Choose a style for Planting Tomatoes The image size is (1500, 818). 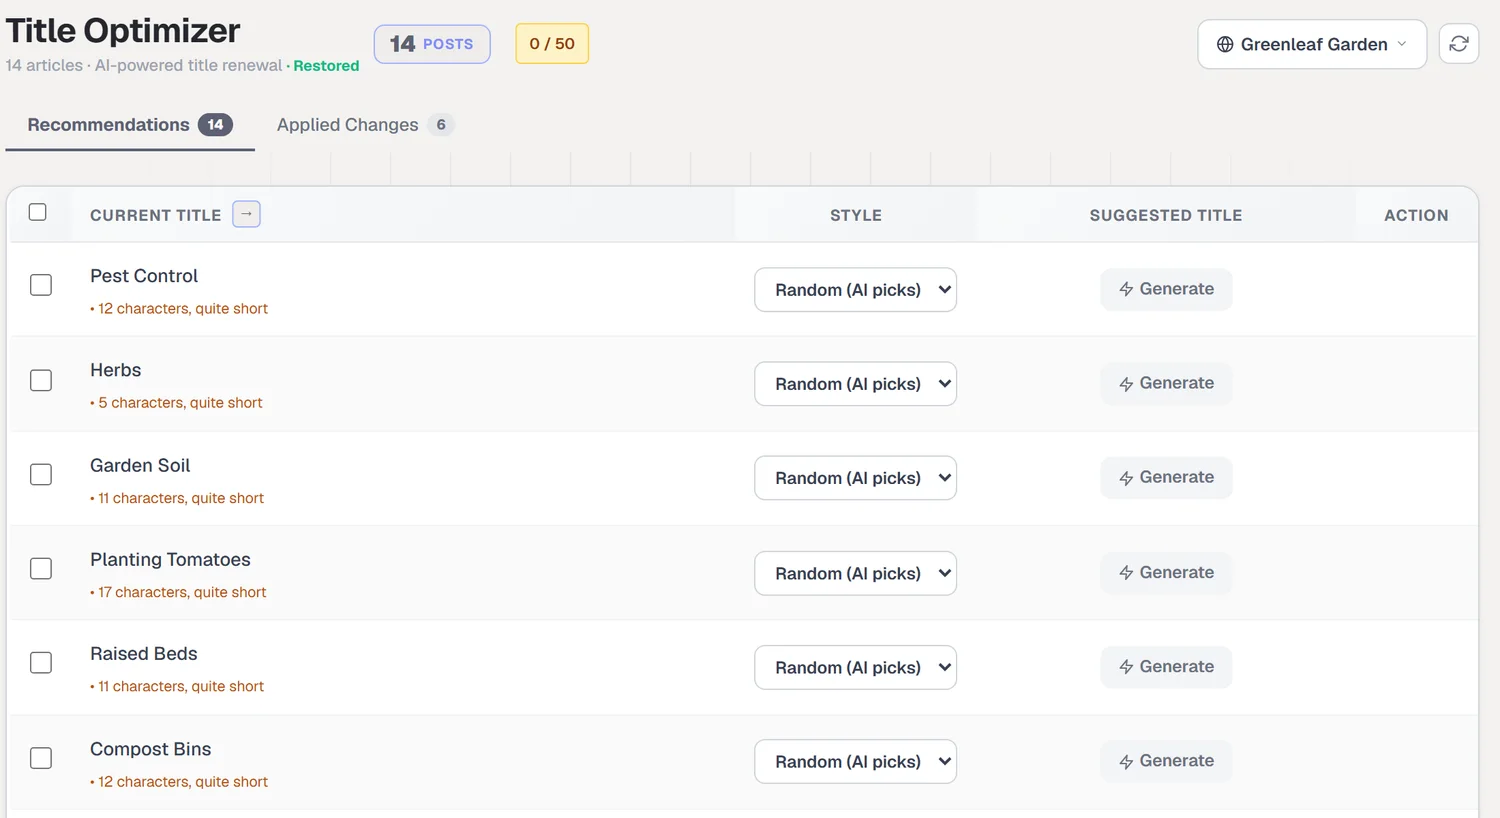tap(855, 573)
